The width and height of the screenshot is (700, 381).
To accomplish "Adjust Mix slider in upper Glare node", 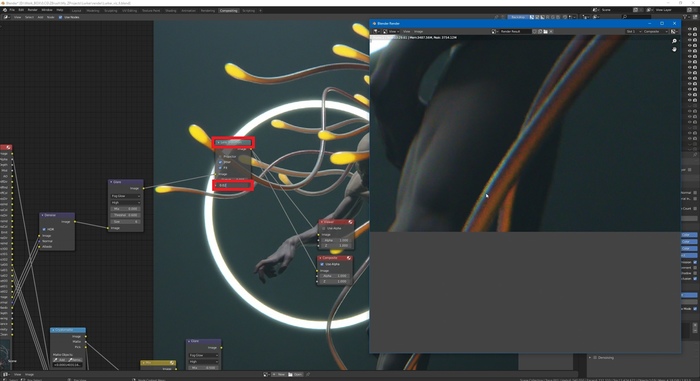I will tap(125, 209).
